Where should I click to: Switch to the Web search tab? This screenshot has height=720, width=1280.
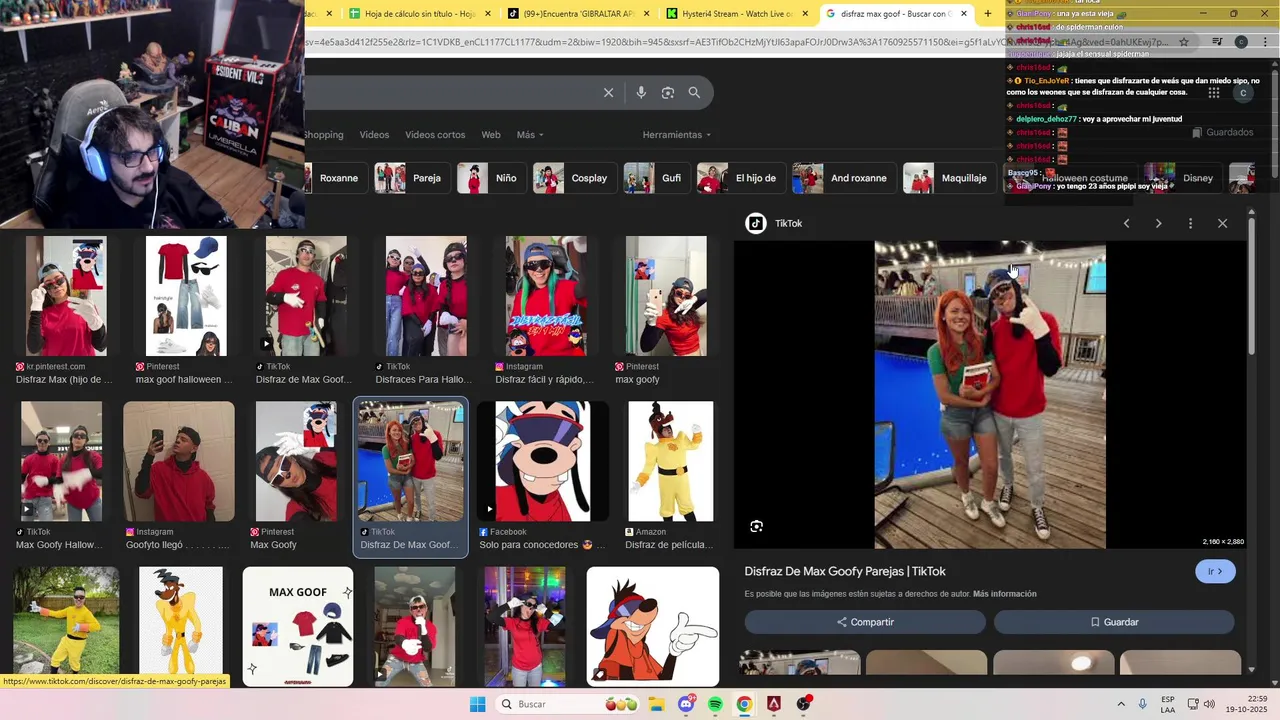(x=490, y=135)
